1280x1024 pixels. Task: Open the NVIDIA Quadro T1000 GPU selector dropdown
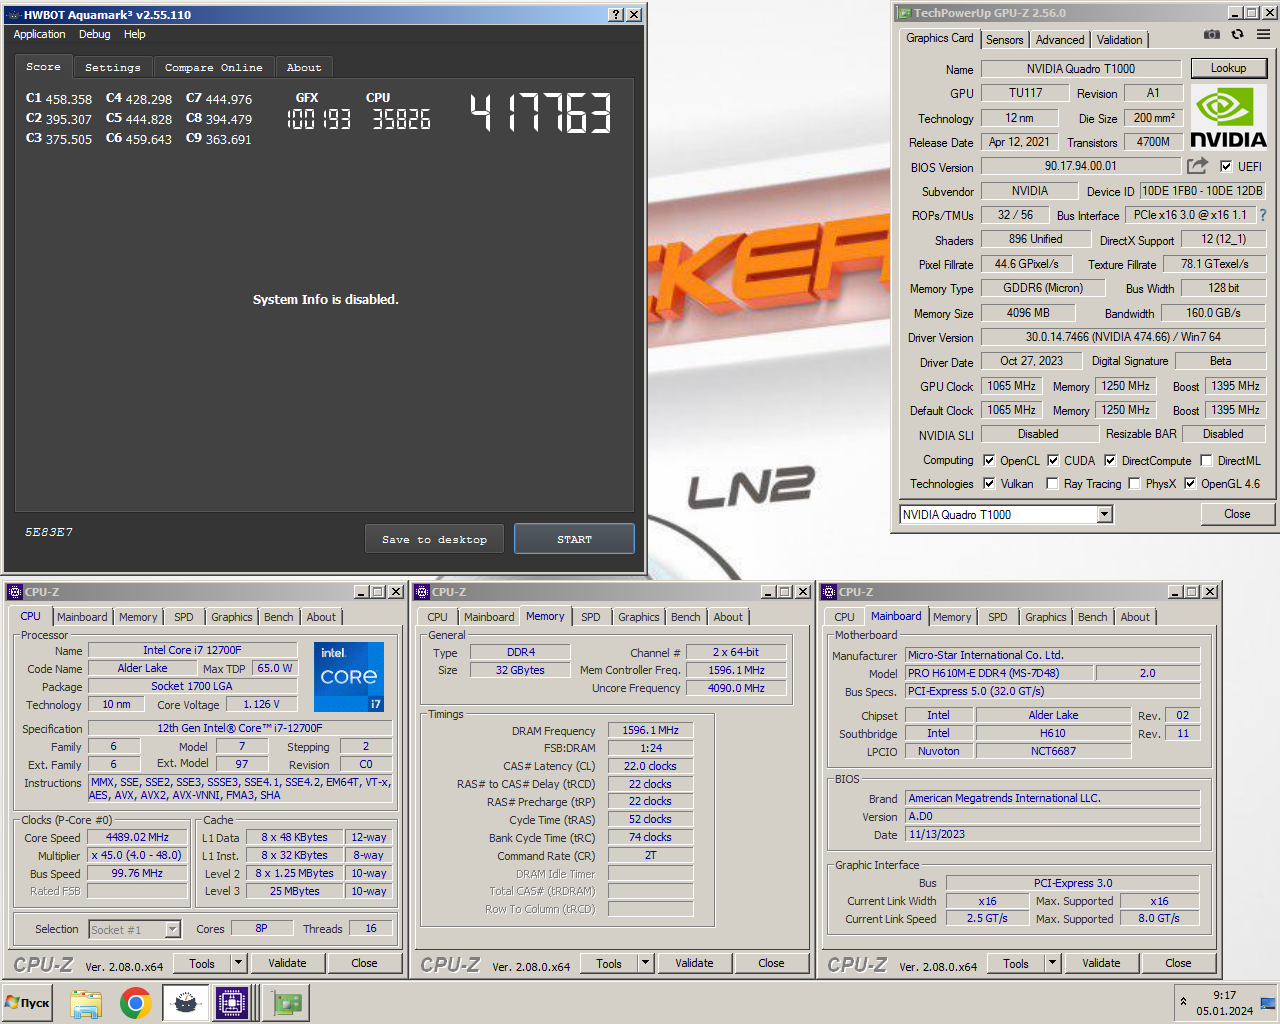click(1104, 514)
